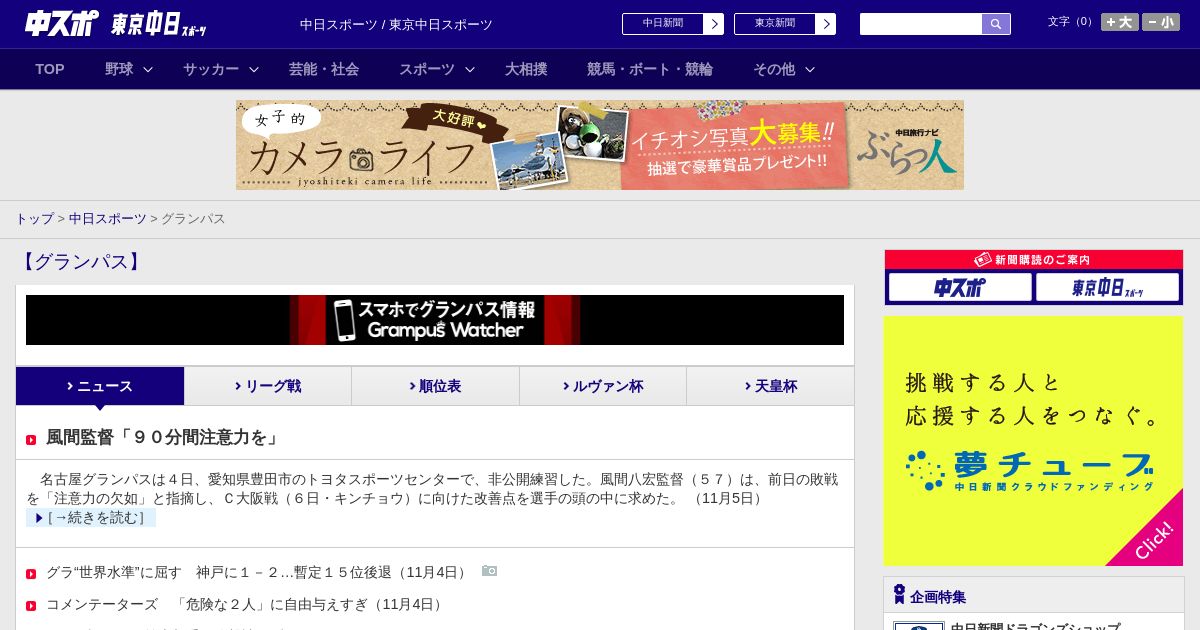Viewport: 1200px width, 630px height.
Task: Select the ニュース tab
Action: [x=100, y=386]
